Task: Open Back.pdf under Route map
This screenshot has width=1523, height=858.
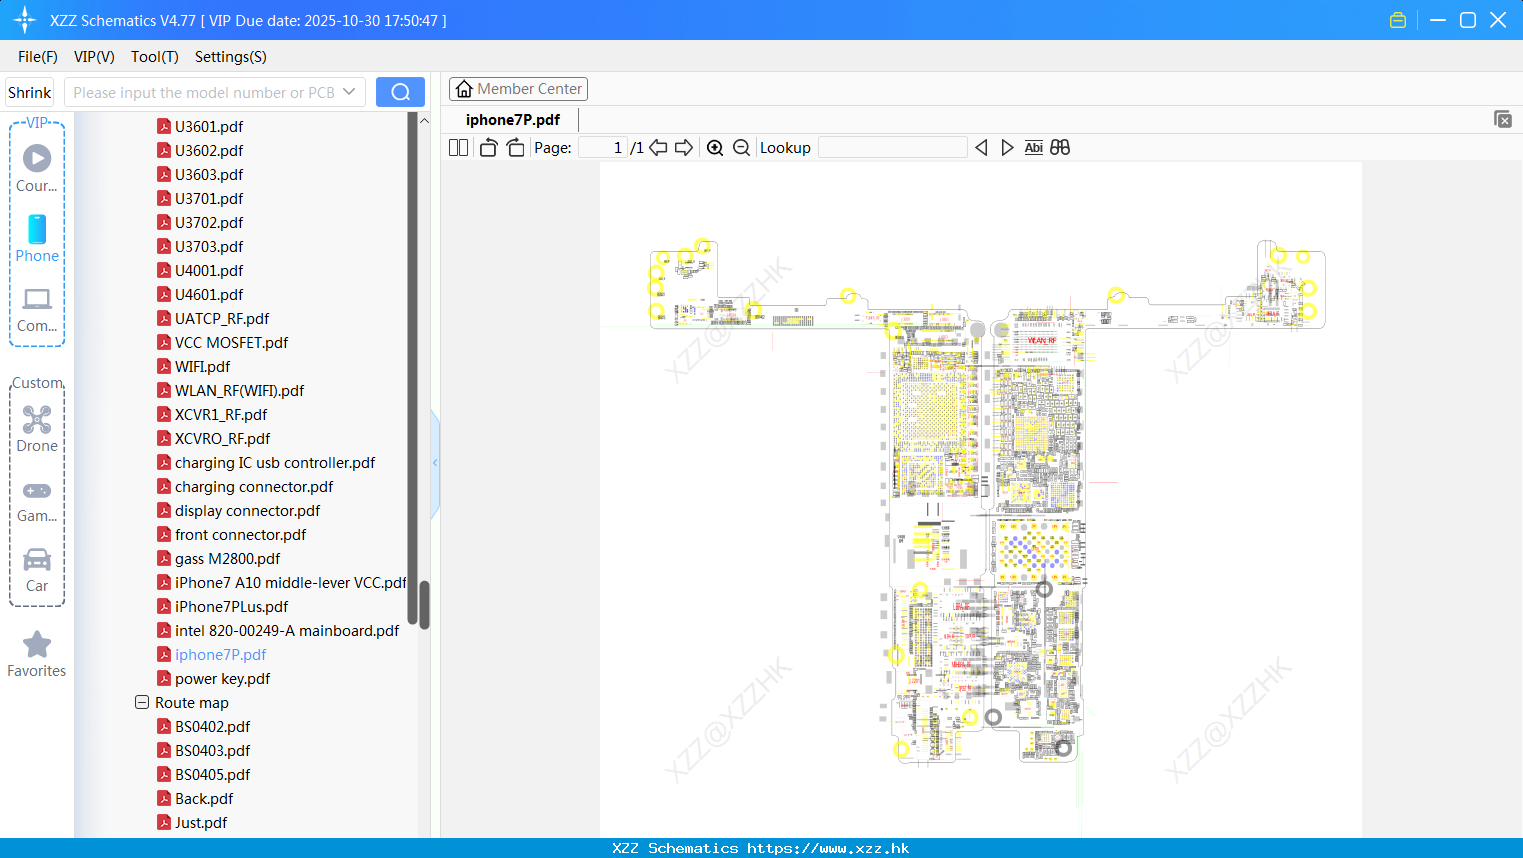Action: pos(204,798)
